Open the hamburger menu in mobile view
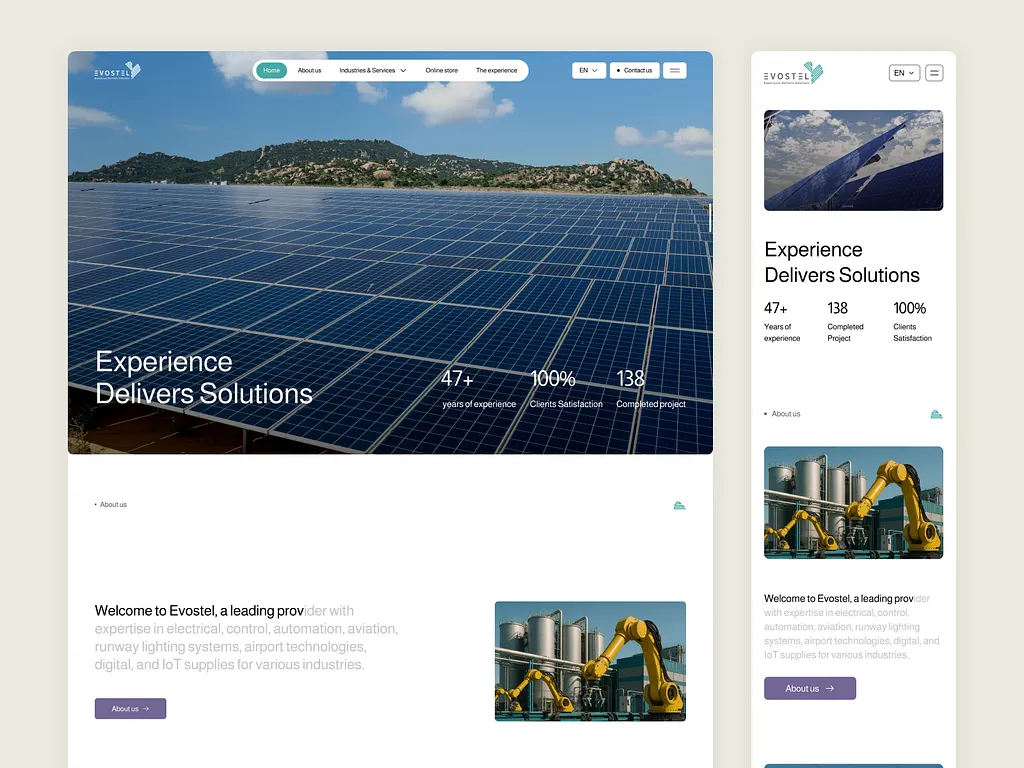Viewport: 1024px width, 768px height. [x=934, y=73]
